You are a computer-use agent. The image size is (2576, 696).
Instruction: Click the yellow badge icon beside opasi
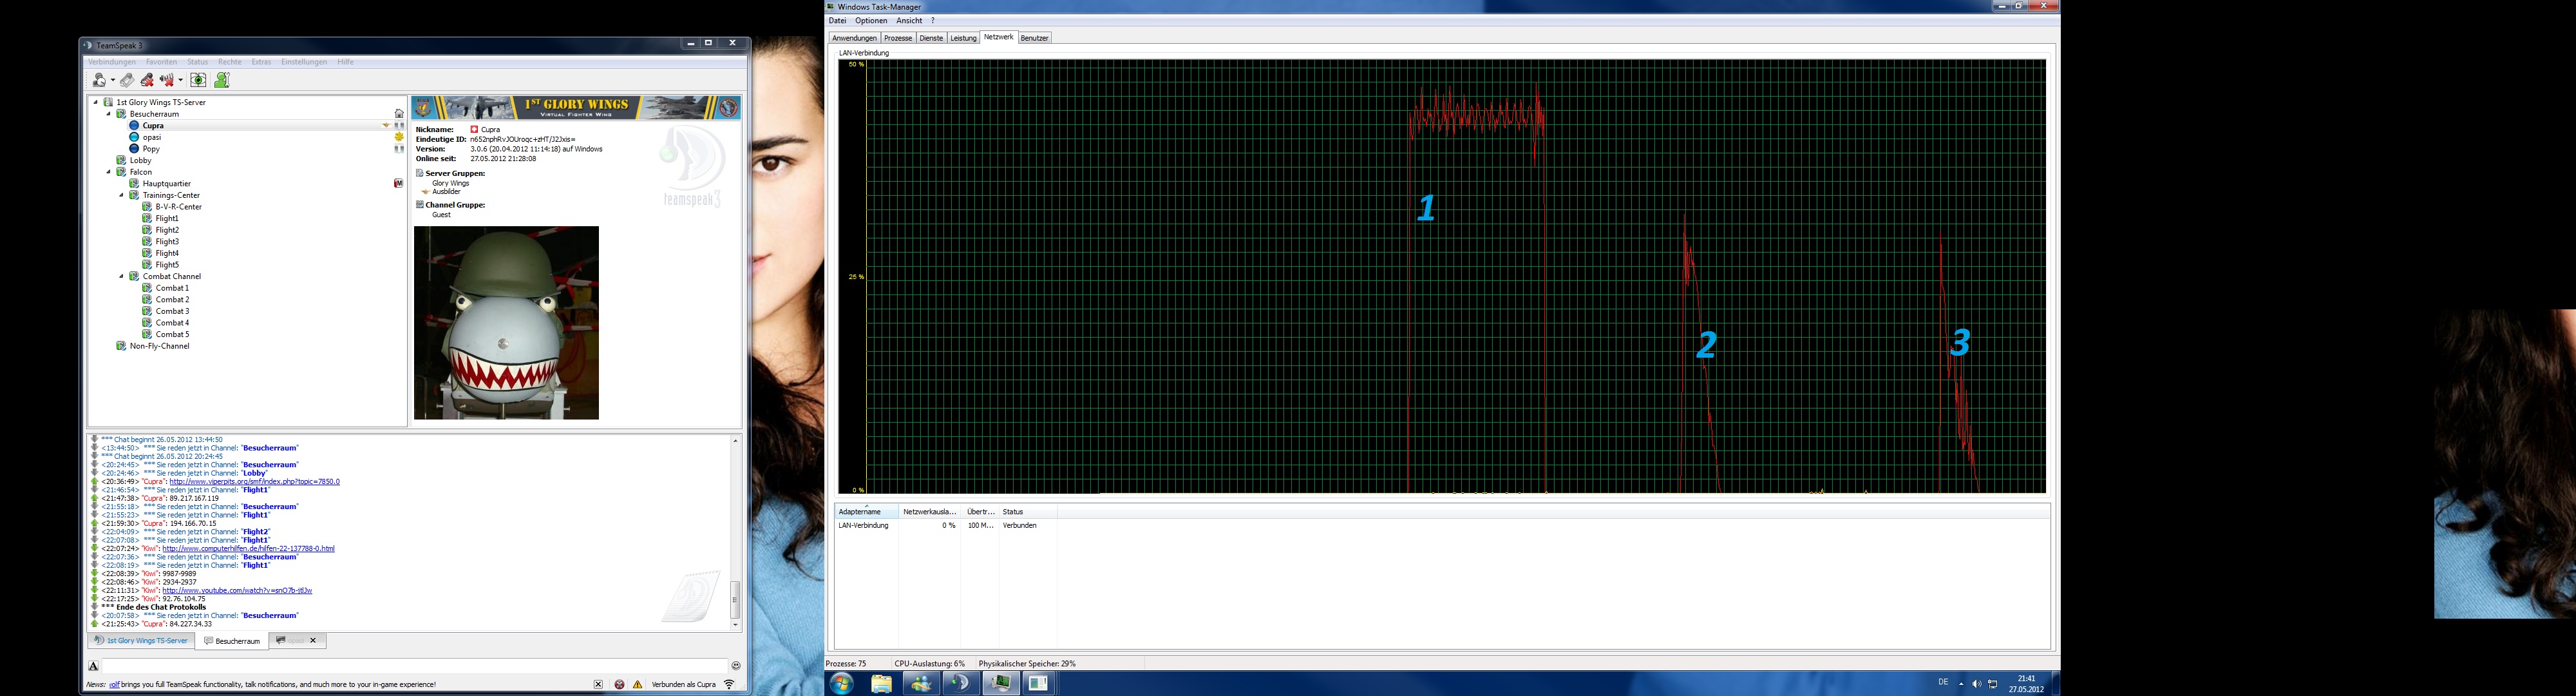[x=399, y=137]
